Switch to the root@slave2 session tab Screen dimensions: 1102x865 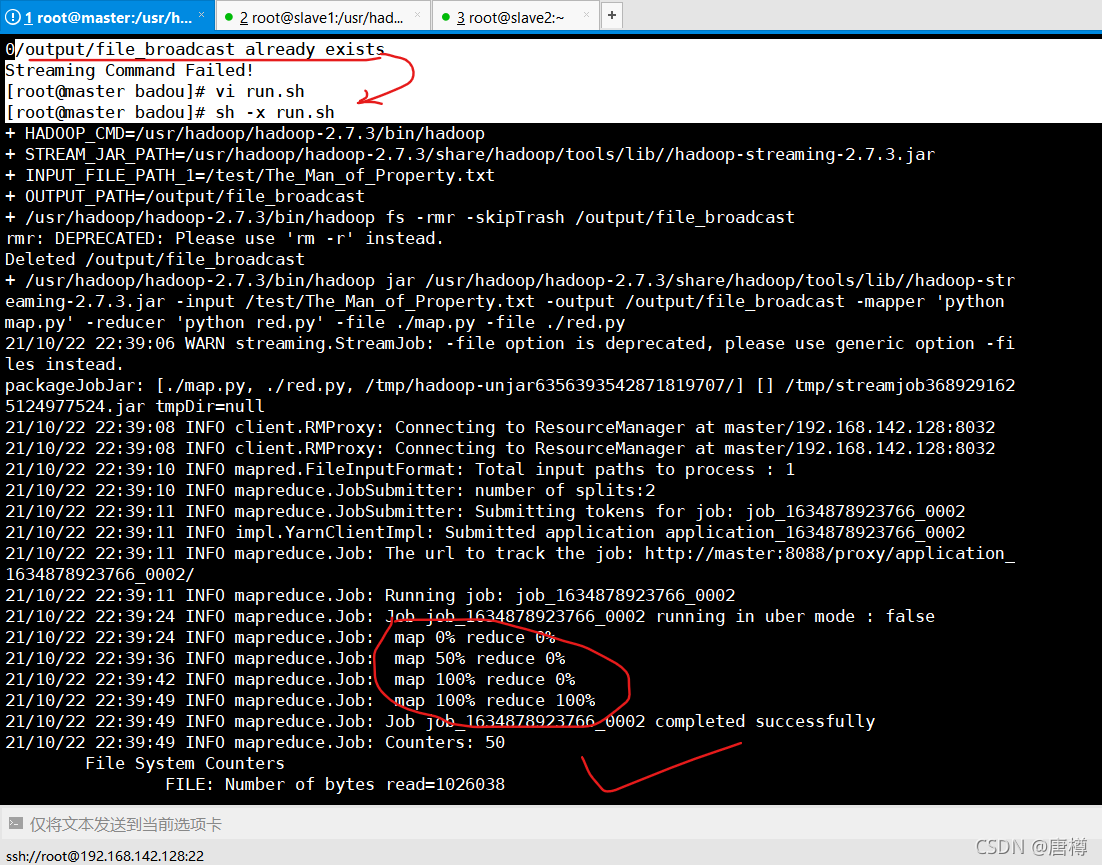click(516, 17)
